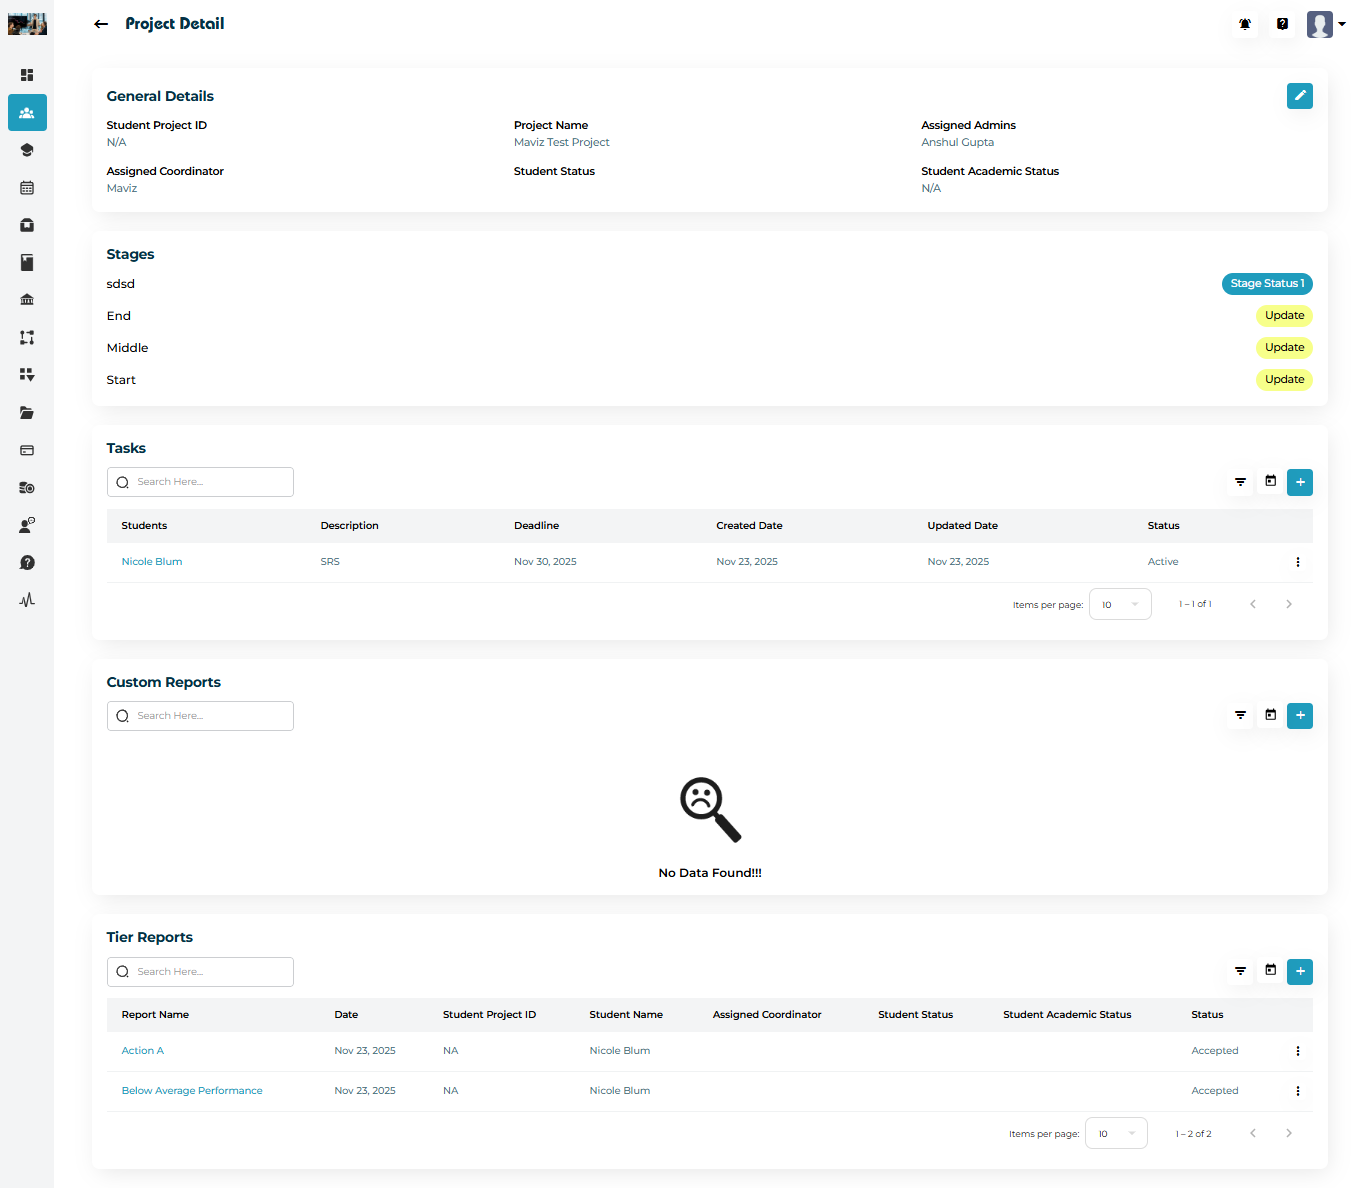
Task: Click the Stage Status 1 badge
Action: (1266, 284)
